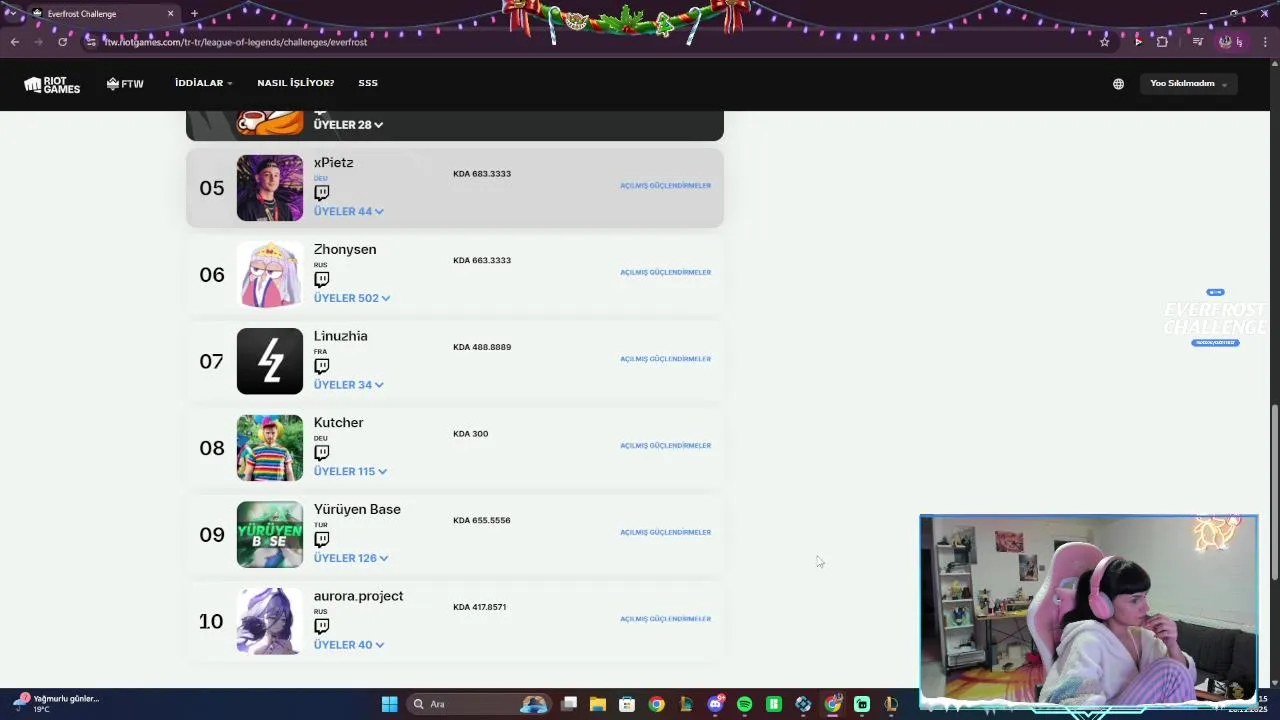Viewport: 1280px width, 720px height.
Task: Open the language globe selector
Action: coord(1118,84)
